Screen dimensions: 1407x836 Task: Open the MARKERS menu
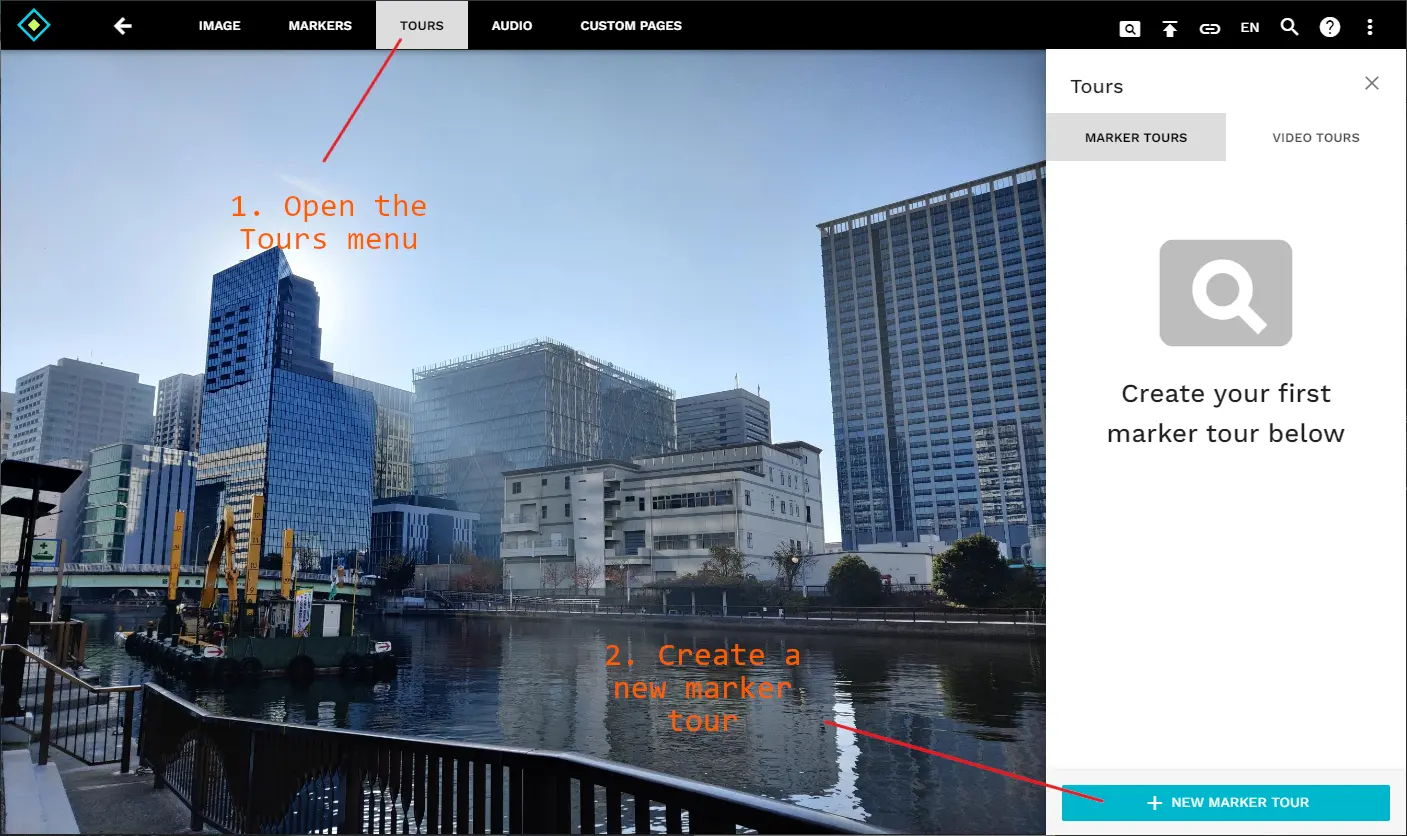pyautogui.click(x=320, y=26)
